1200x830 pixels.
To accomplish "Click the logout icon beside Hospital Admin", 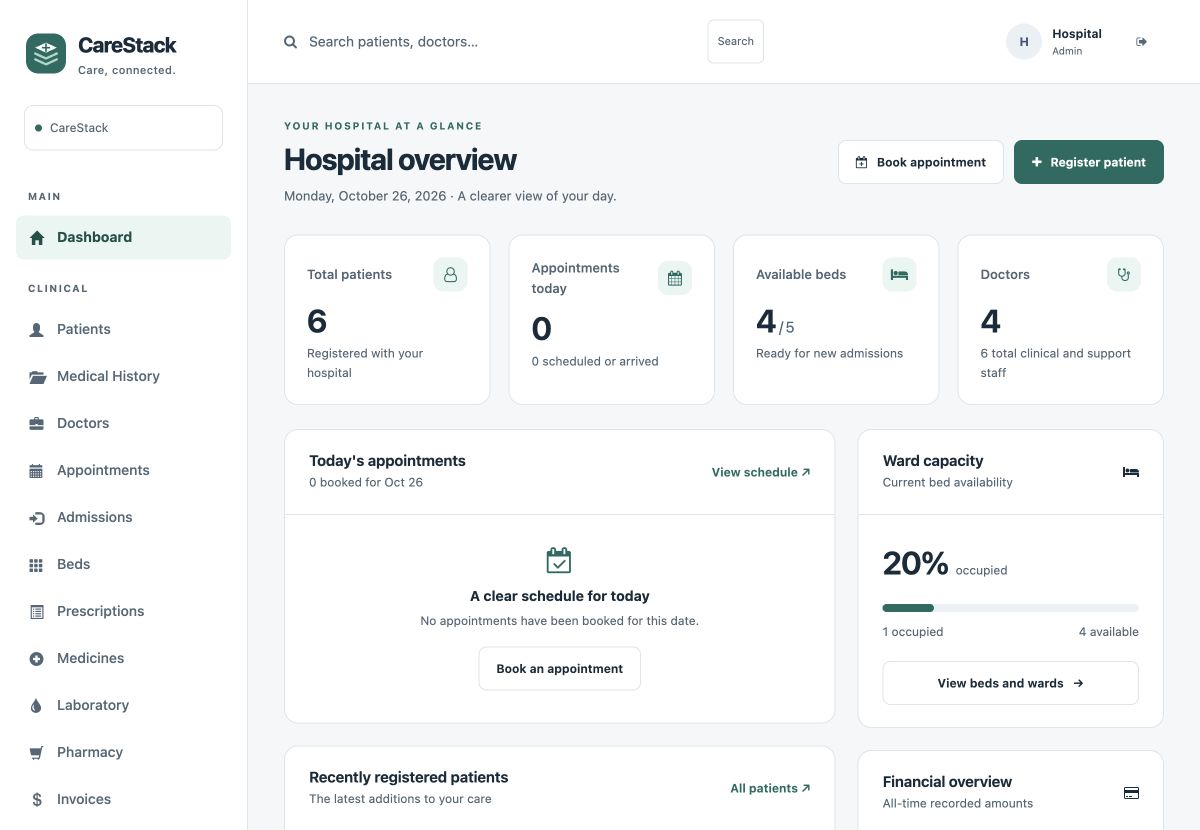I will pos(1142,42).
